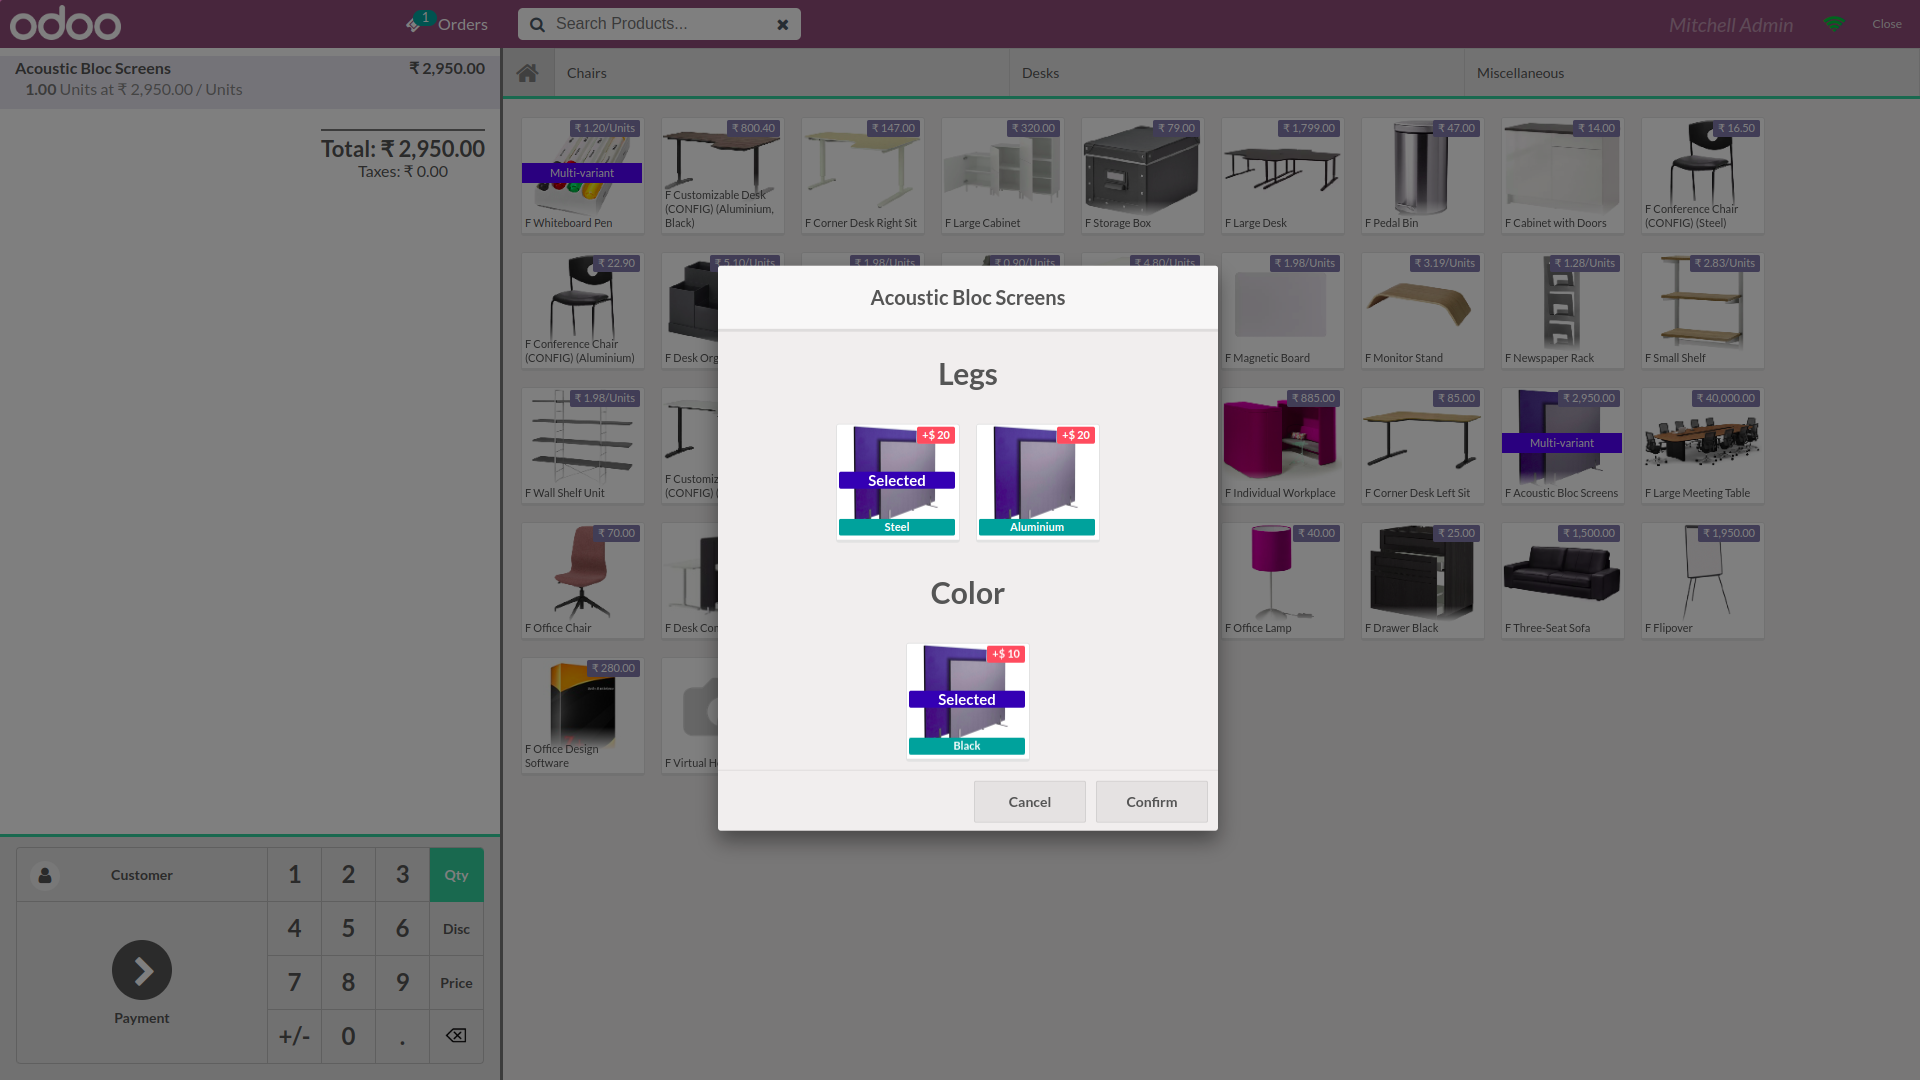Click the Odoo logo
Screen dimensions: 1920x1080
click(66, 24)
